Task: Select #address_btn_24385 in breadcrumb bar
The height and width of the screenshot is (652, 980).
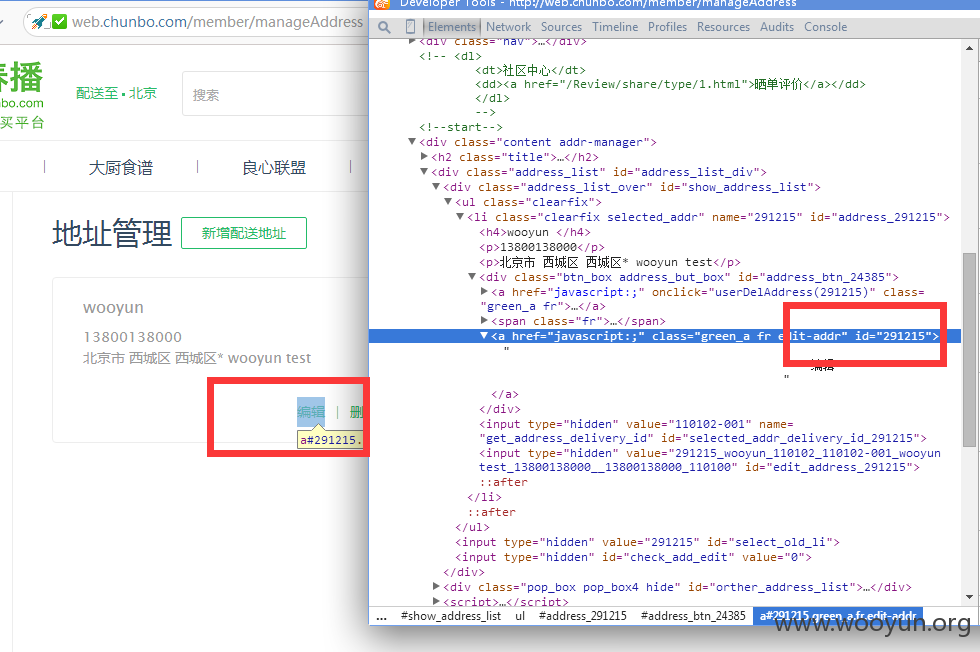Action: click(x=693, y=616)
